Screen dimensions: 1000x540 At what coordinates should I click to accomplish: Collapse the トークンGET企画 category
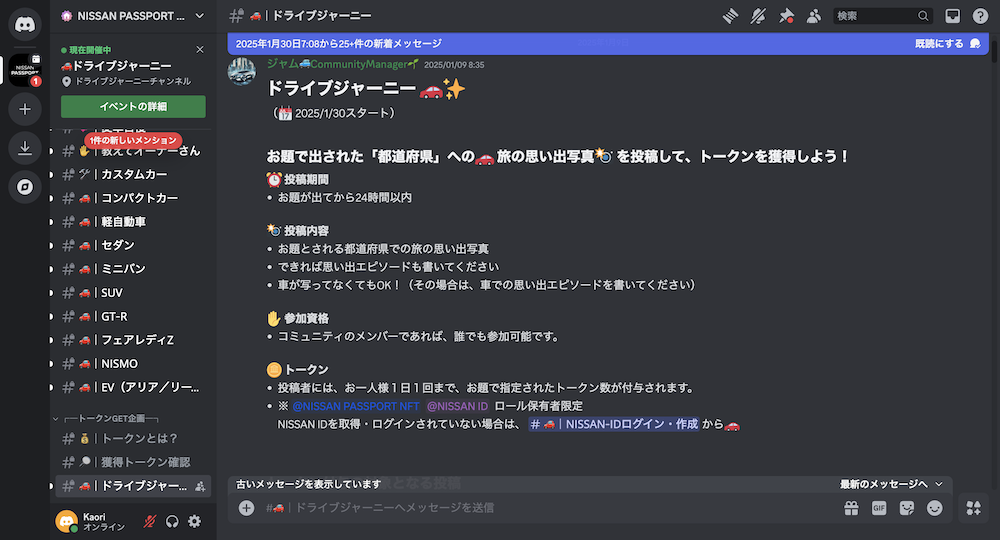coord(106,418)
